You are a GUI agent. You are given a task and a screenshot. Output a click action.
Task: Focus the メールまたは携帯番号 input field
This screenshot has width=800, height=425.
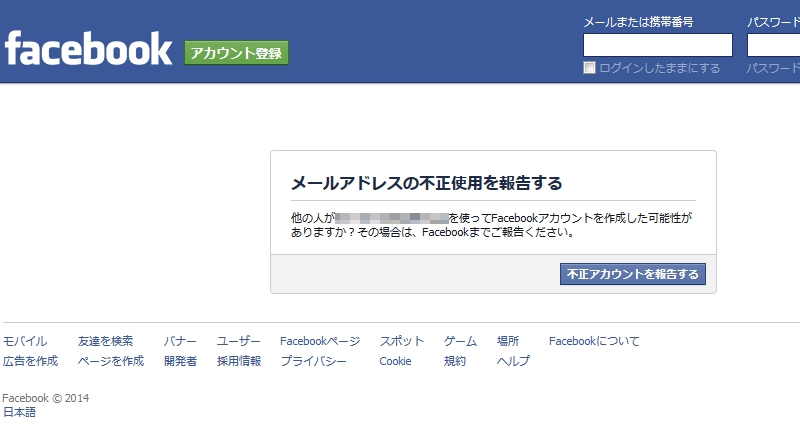coord(658,45)
